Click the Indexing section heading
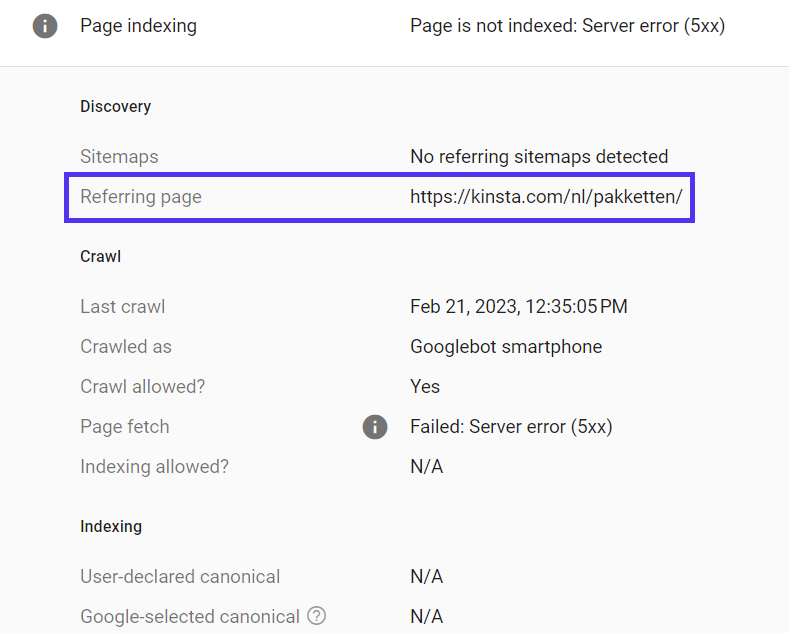The image size is (789, 633). (111, 526)
